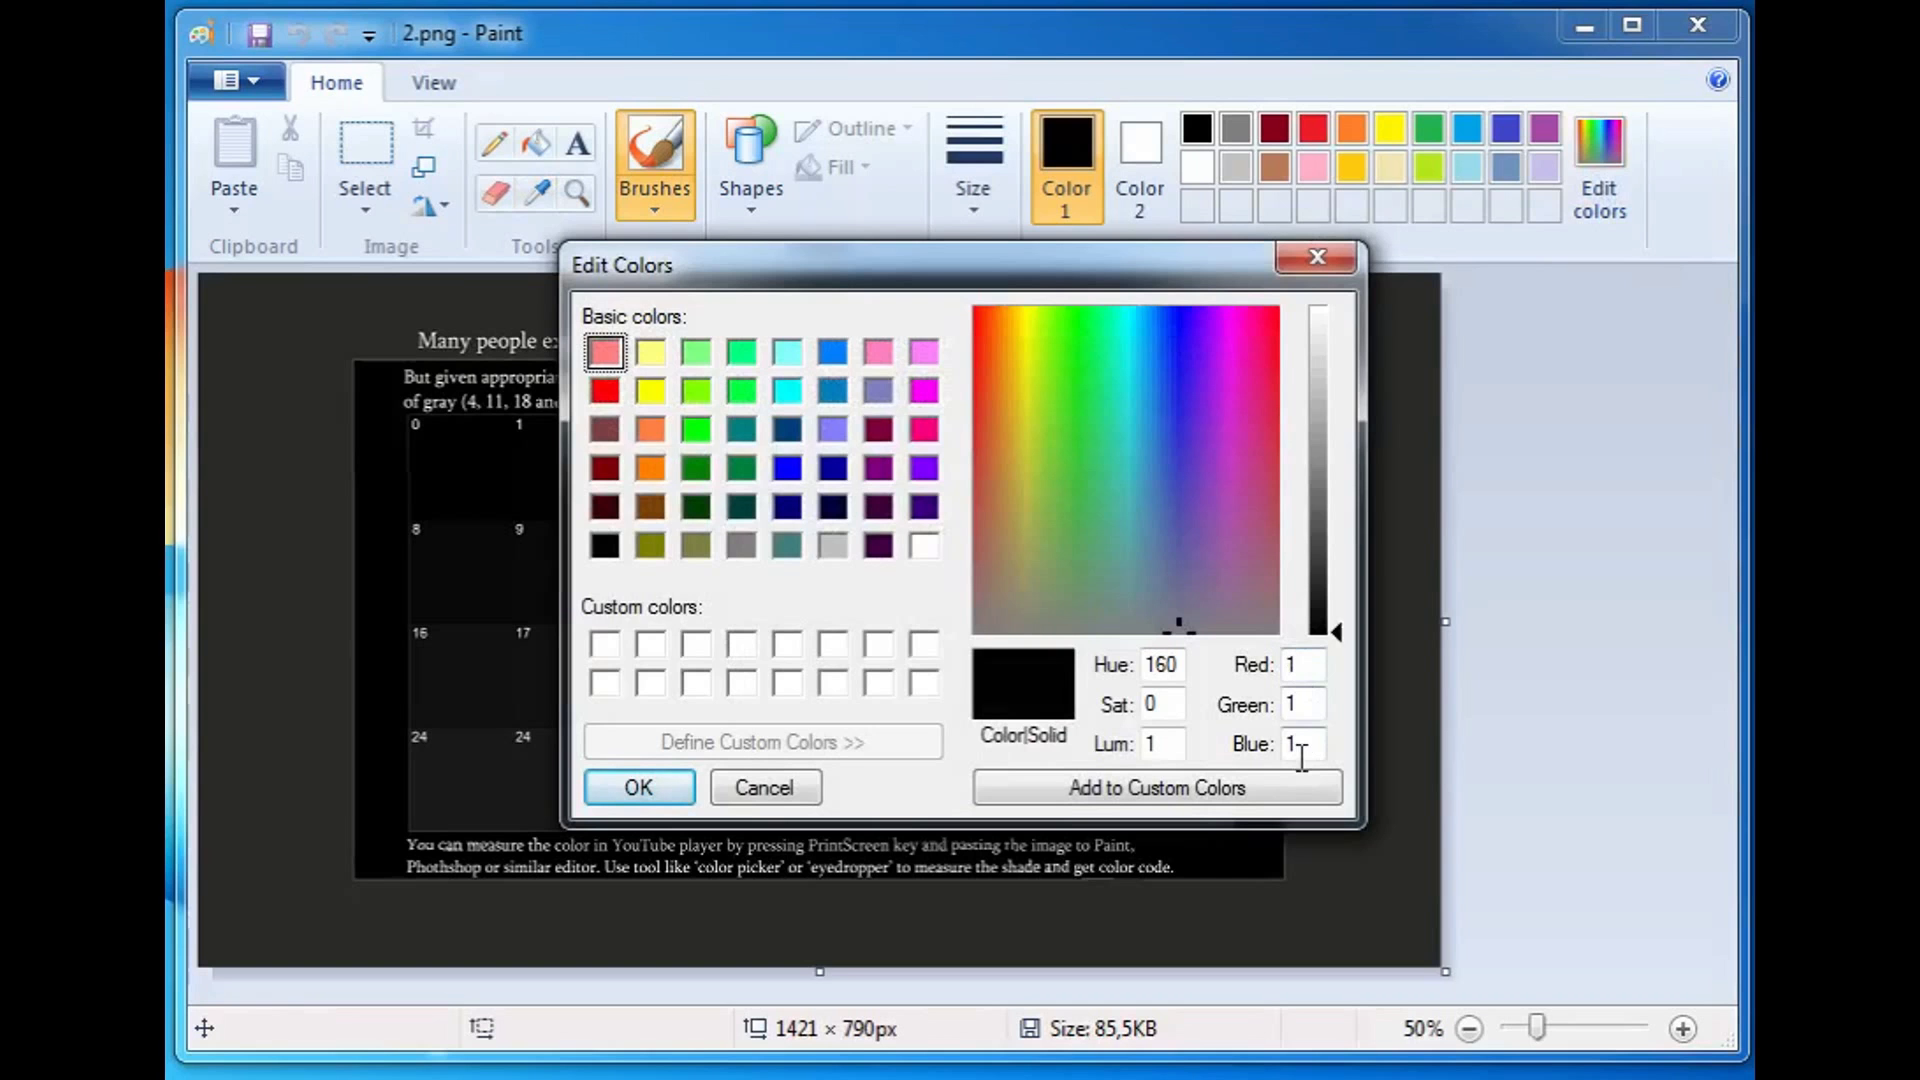Open the Paint application menu
Screen dimensions: 1920x1080
(234, 80)
